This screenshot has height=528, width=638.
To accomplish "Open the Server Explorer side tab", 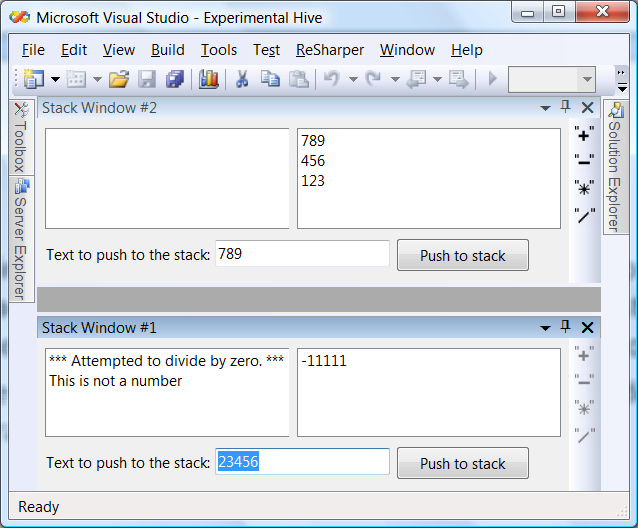I will (x=21, y=239).
